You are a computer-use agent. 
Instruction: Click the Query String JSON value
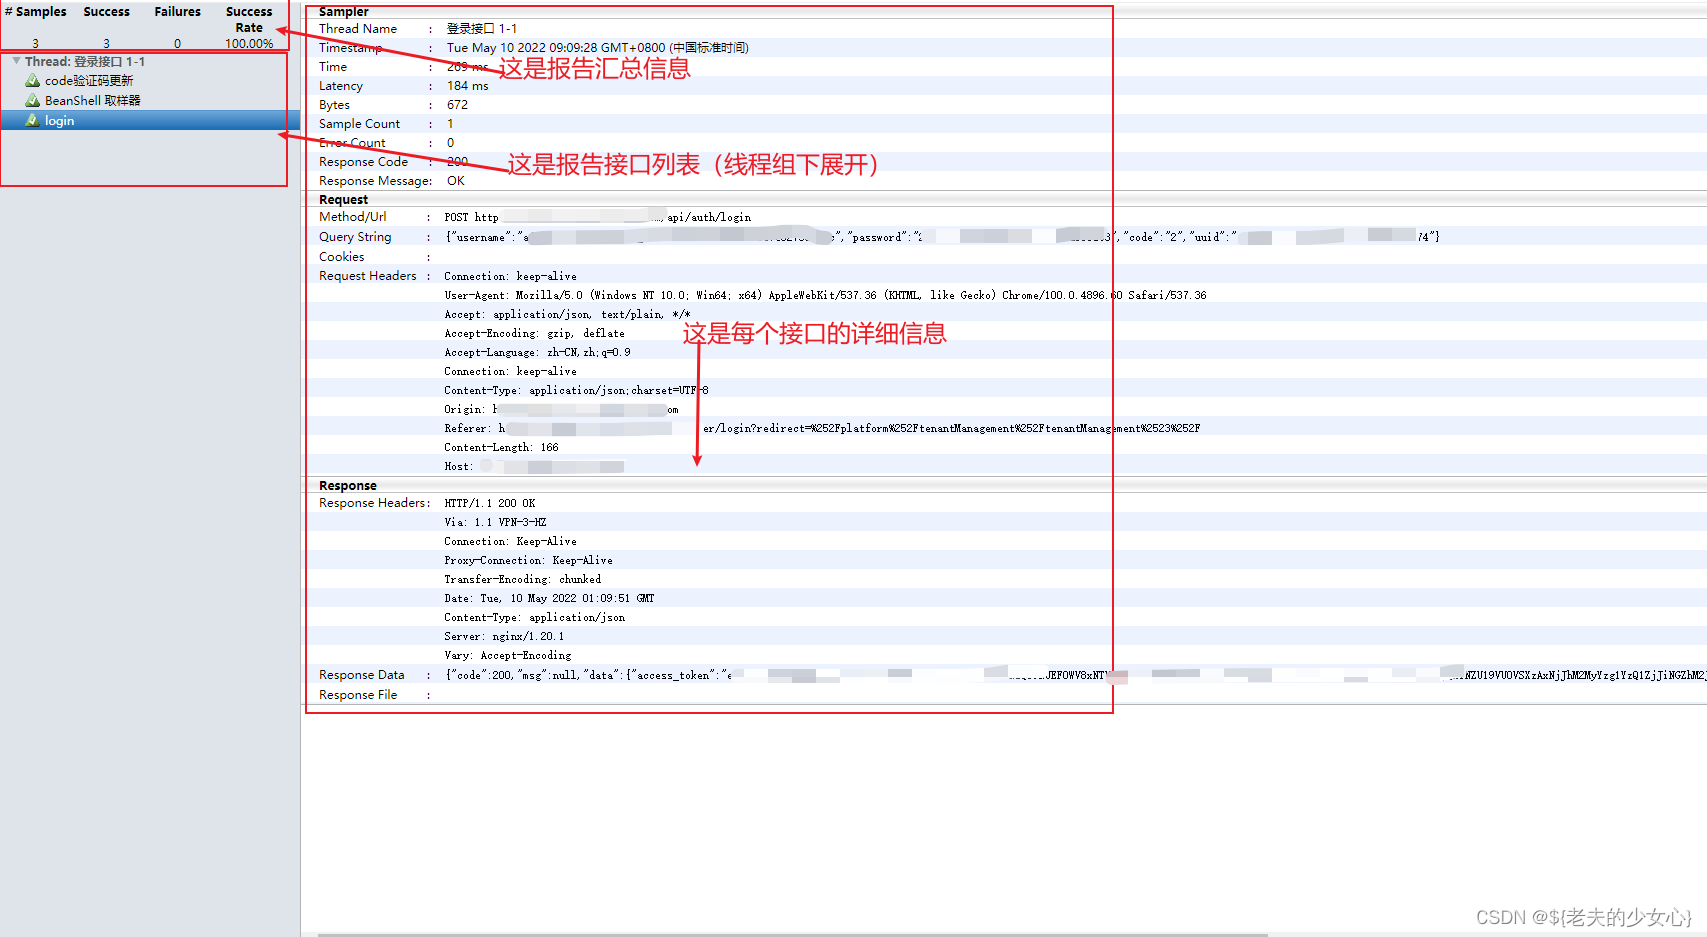click(942, 237)
